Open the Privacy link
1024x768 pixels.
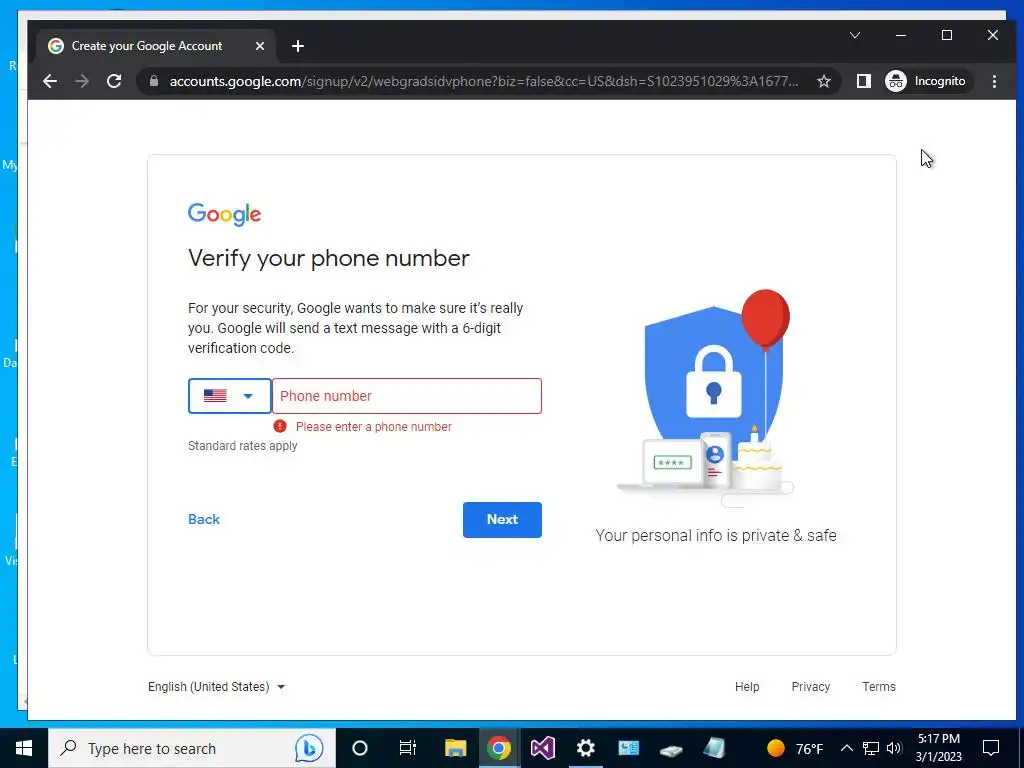[810, 686]
